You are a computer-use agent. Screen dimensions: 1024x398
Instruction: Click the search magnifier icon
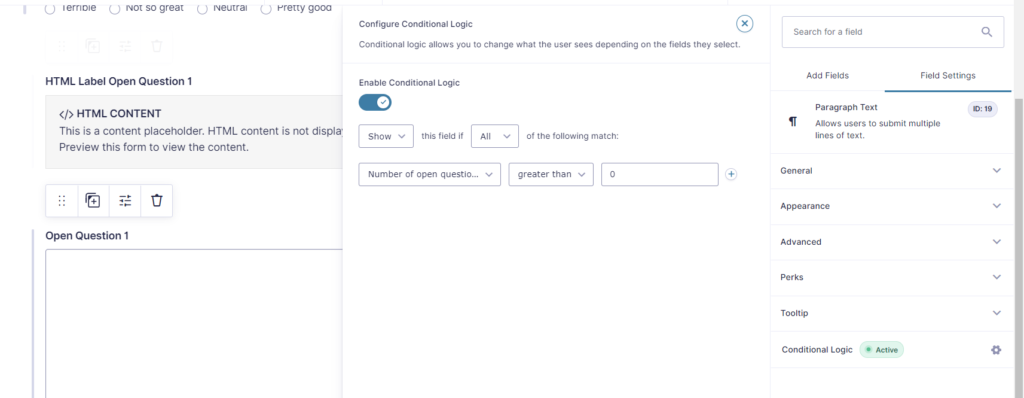(x=987, y=31)
